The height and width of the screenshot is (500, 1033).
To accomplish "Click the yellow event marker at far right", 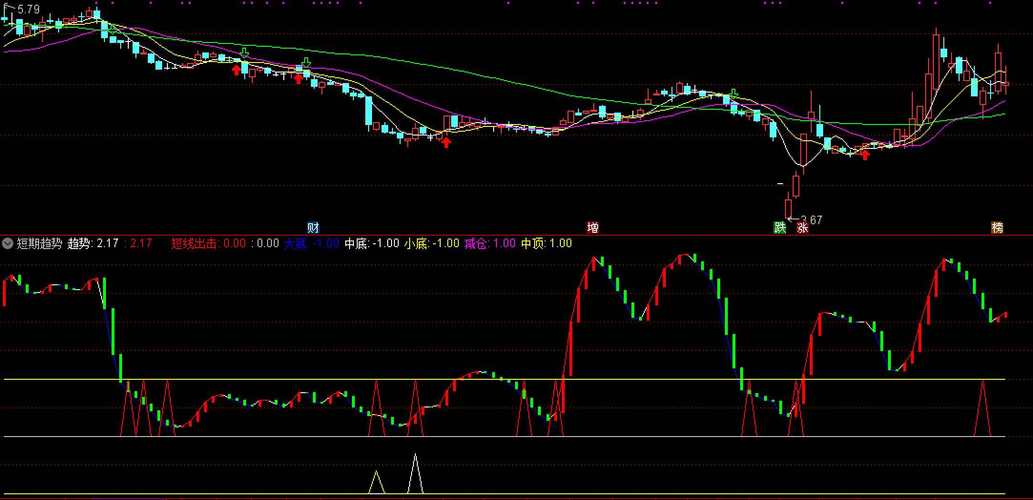I will tap(996, 227).
